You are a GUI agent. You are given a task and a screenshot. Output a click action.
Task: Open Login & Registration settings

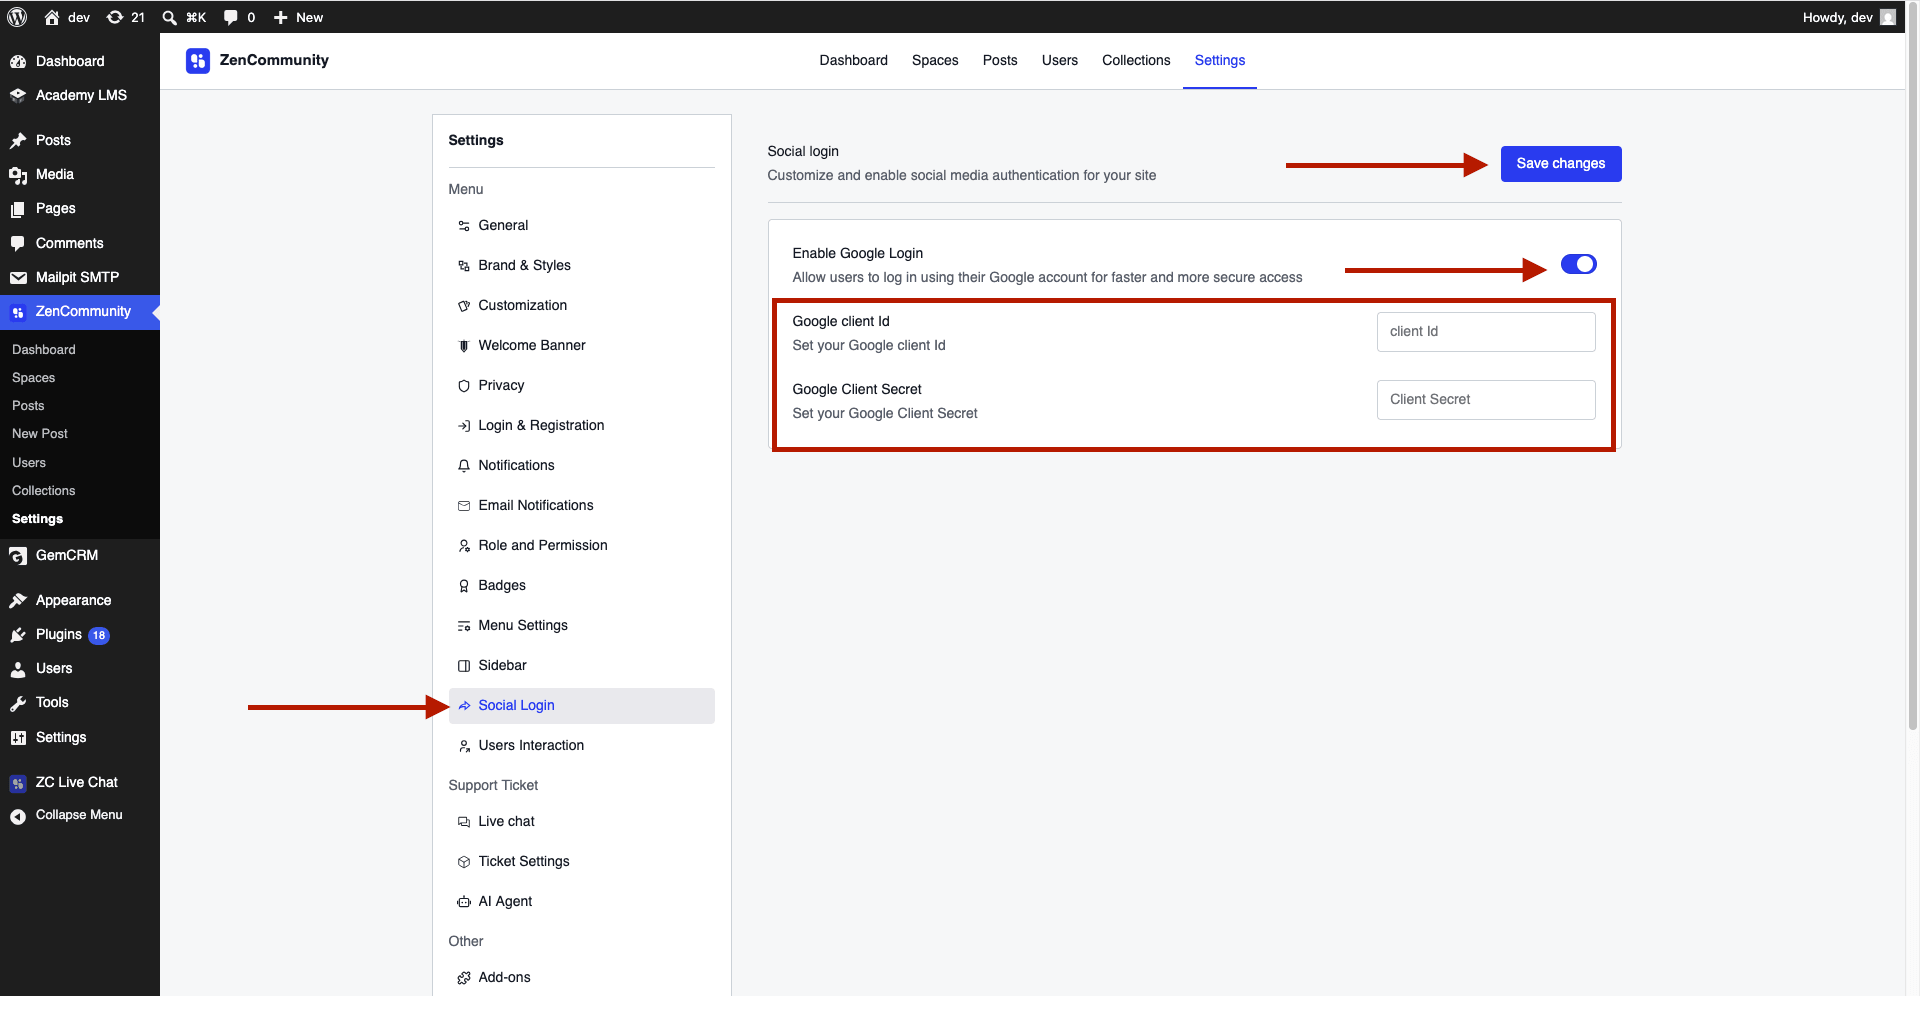582,426
